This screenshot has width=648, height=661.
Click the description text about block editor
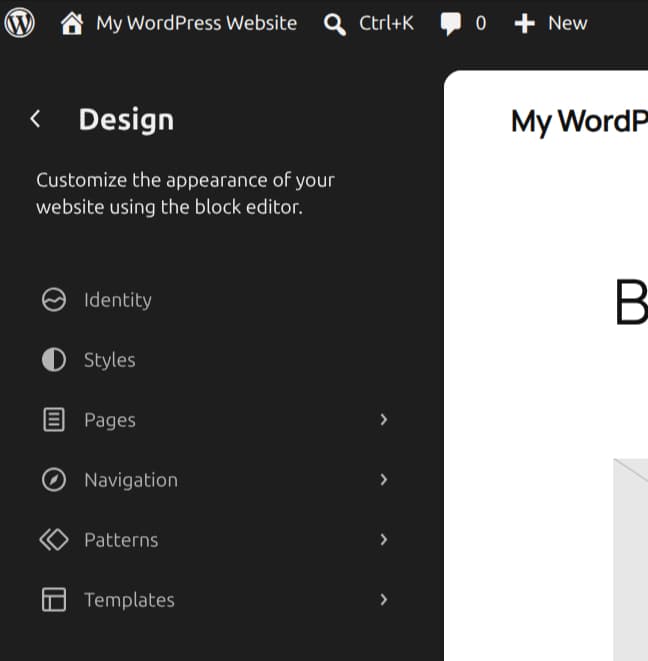point(186,193)
